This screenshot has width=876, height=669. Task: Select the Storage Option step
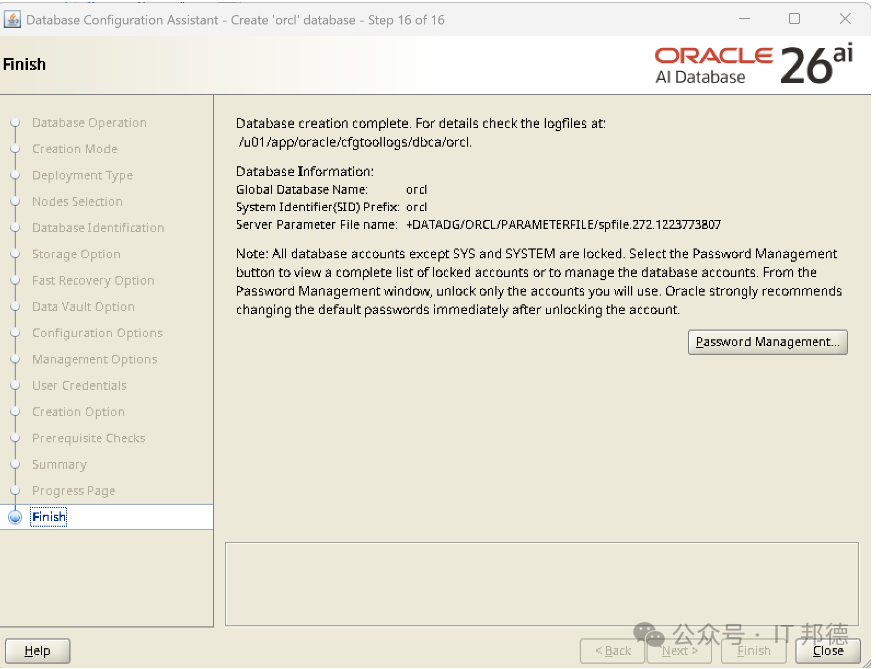pyautogui.click(x=76, y=254)
